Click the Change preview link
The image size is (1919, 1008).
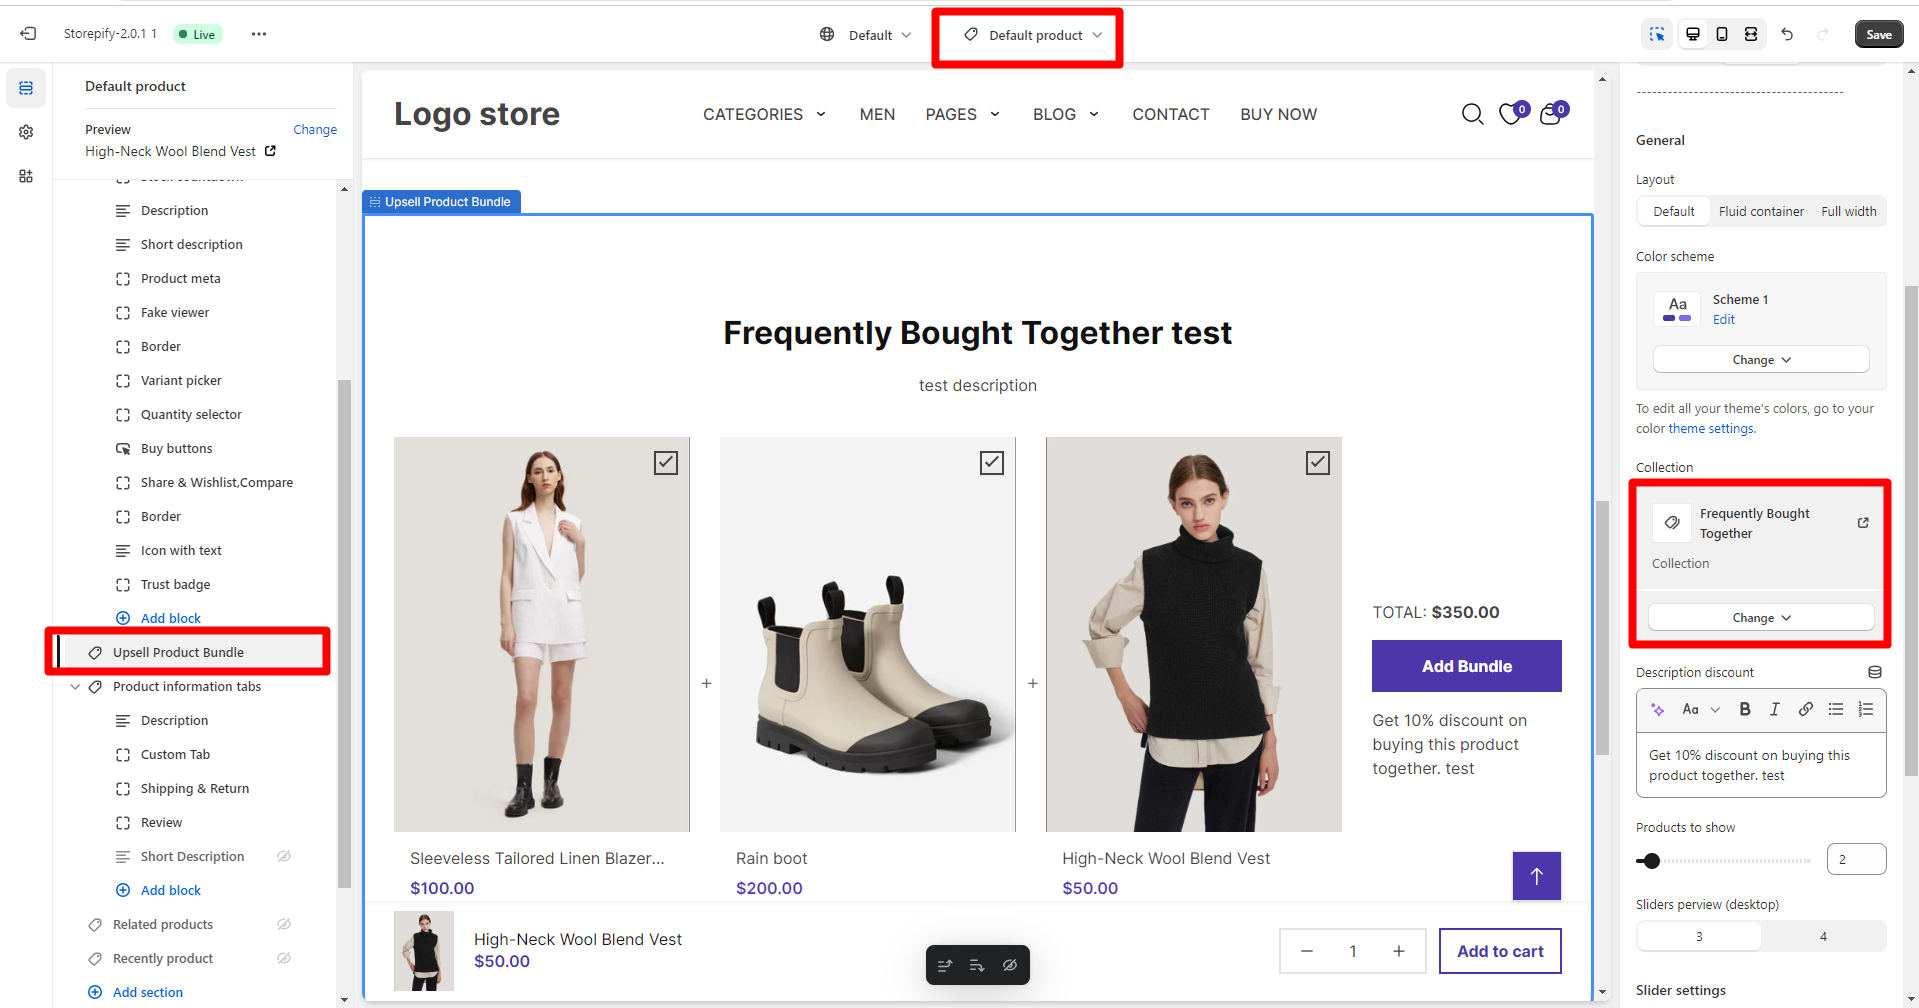point(315,130)
